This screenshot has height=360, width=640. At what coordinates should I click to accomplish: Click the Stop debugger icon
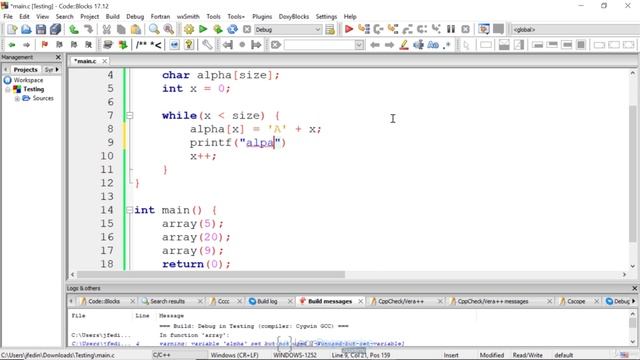coord(465,29)
